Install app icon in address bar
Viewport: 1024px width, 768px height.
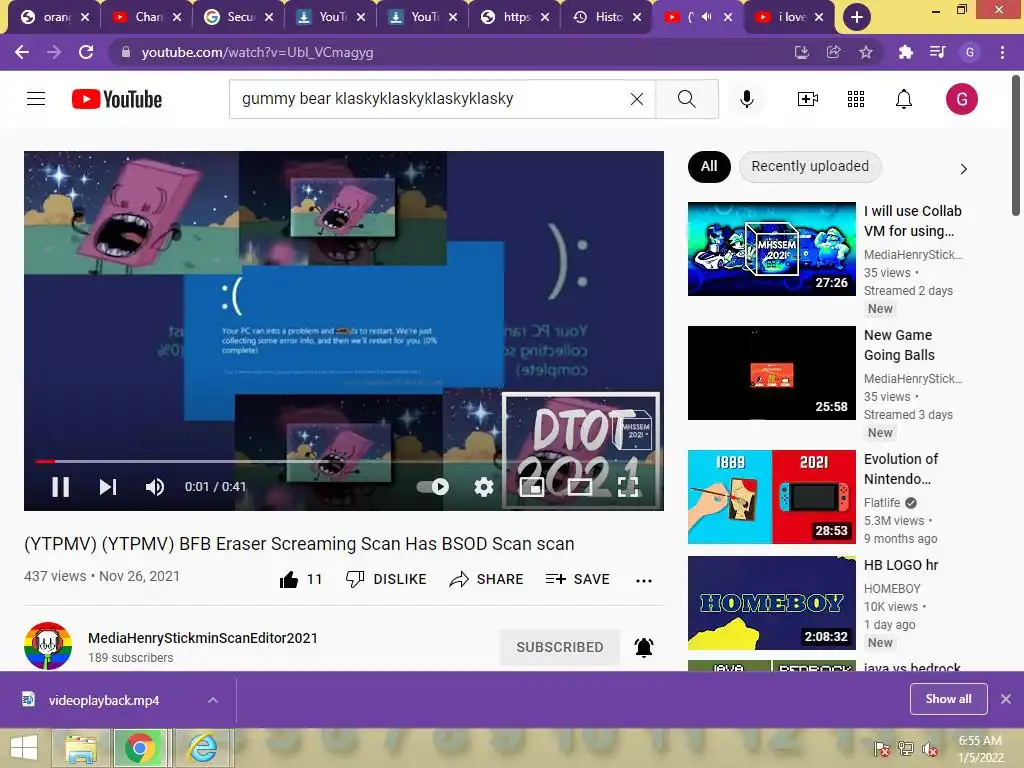pyautogui.click(x=801, y=52)
